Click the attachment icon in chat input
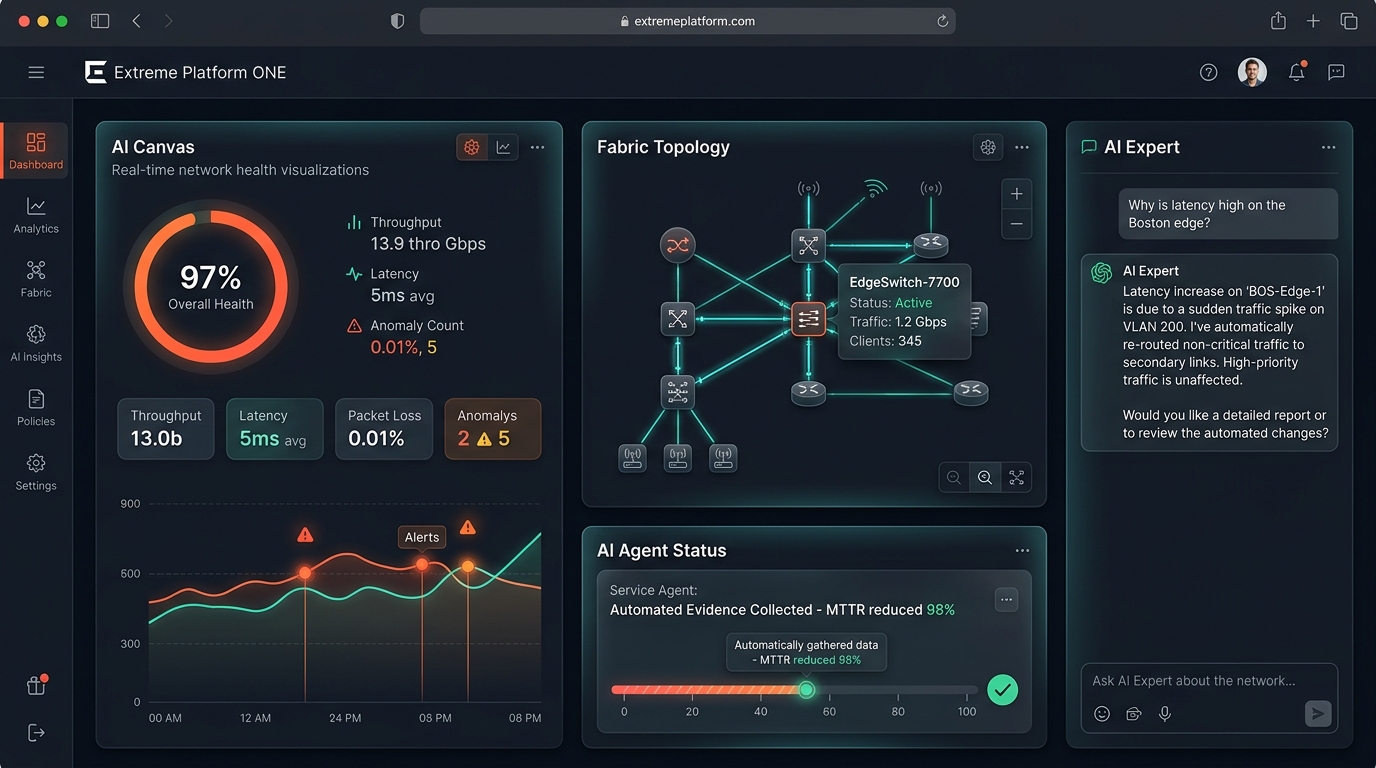This screenshot has width=1376, height=768. (1134, 714)
